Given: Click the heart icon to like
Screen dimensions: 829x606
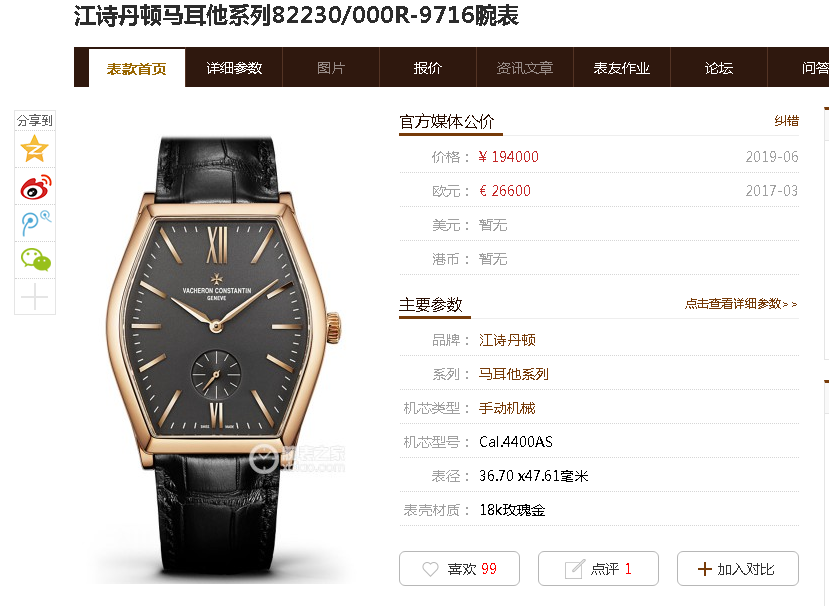Looking at the screenshot, I should point(430,569).
